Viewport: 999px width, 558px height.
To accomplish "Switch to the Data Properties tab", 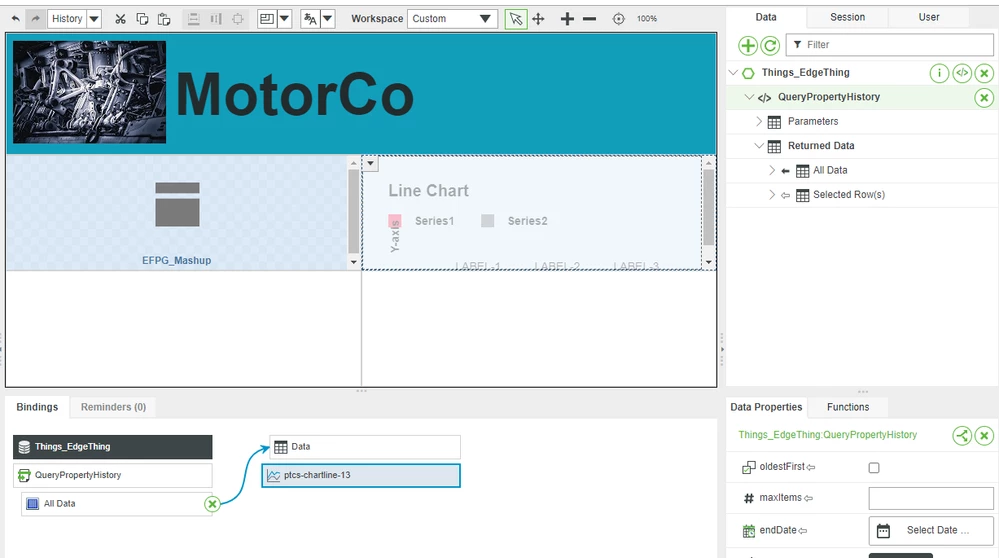I will pyautogui.click(x=766, y=407).
